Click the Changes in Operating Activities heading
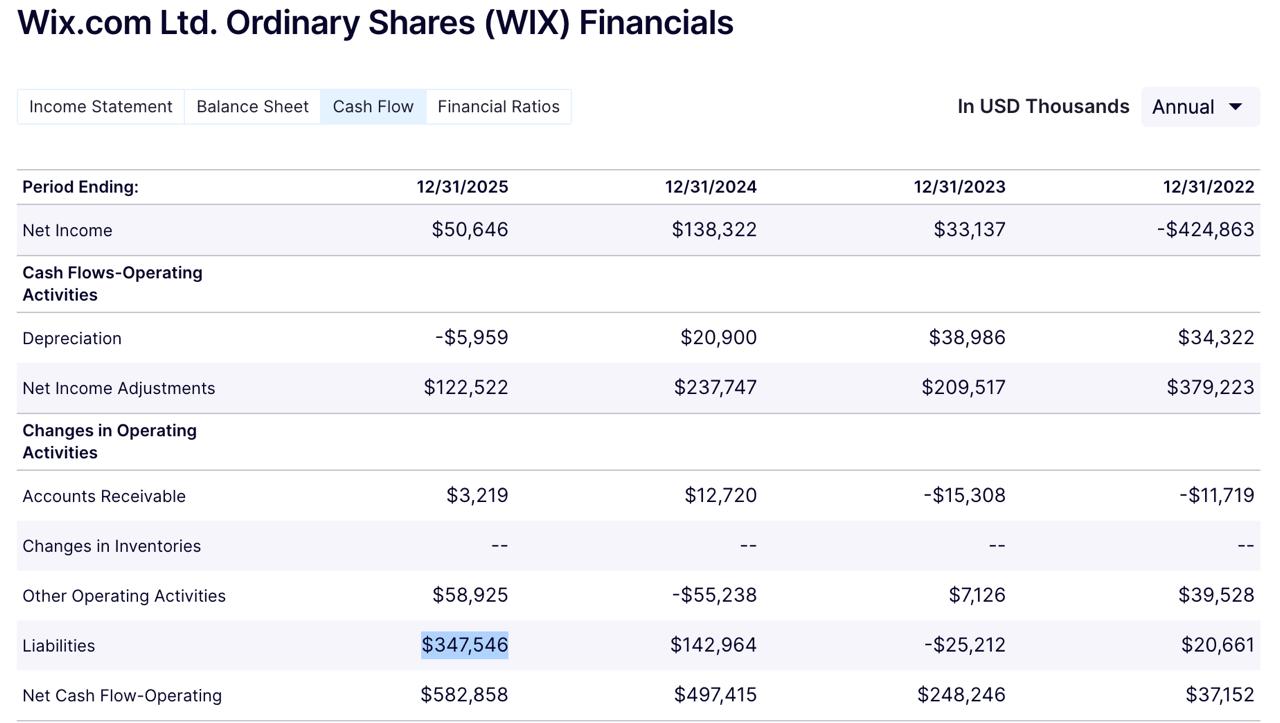Screen dimensions: 1280x723 pyautogui.click(x=110, y=442)
